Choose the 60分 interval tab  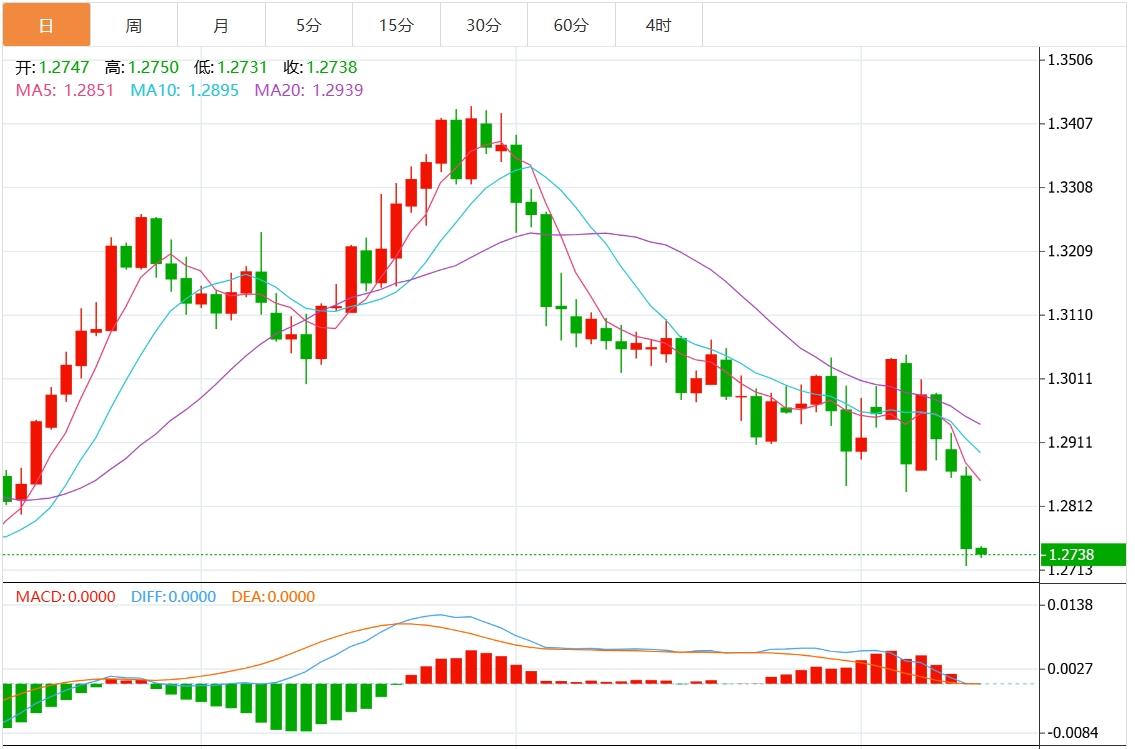click(571, 25)
